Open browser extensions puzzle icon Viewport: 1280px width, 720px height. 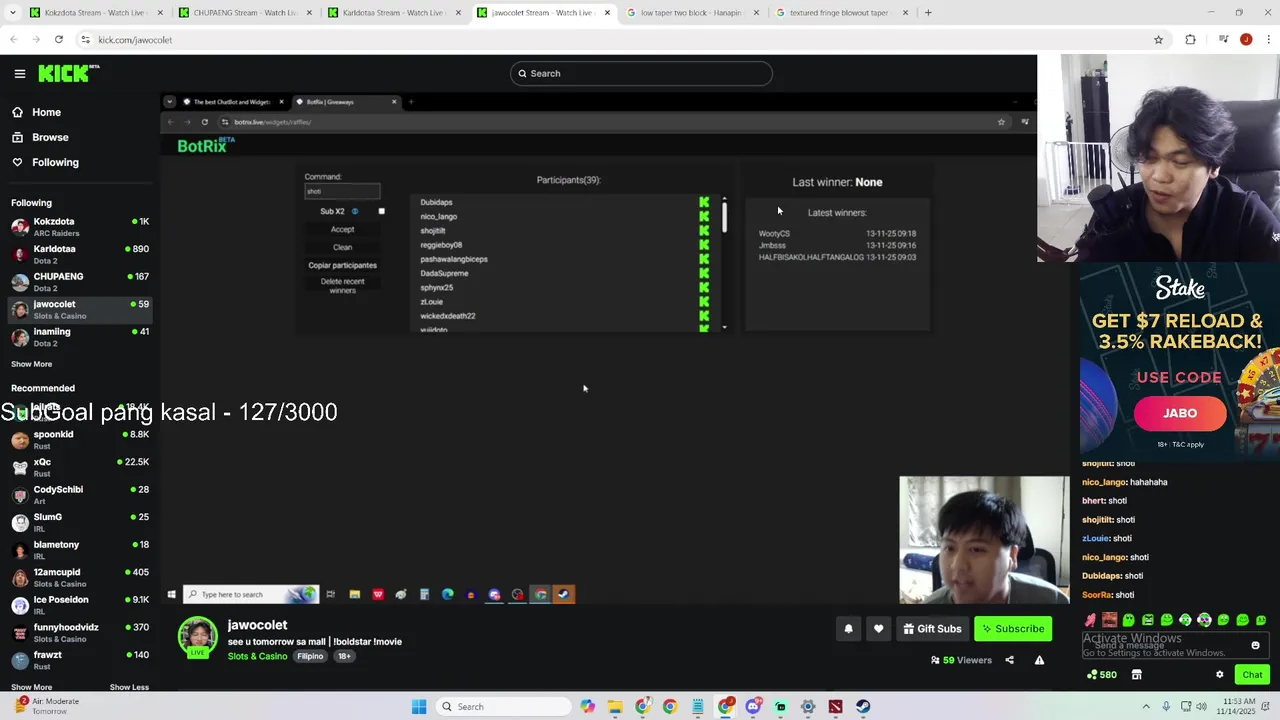[1190, 40]
